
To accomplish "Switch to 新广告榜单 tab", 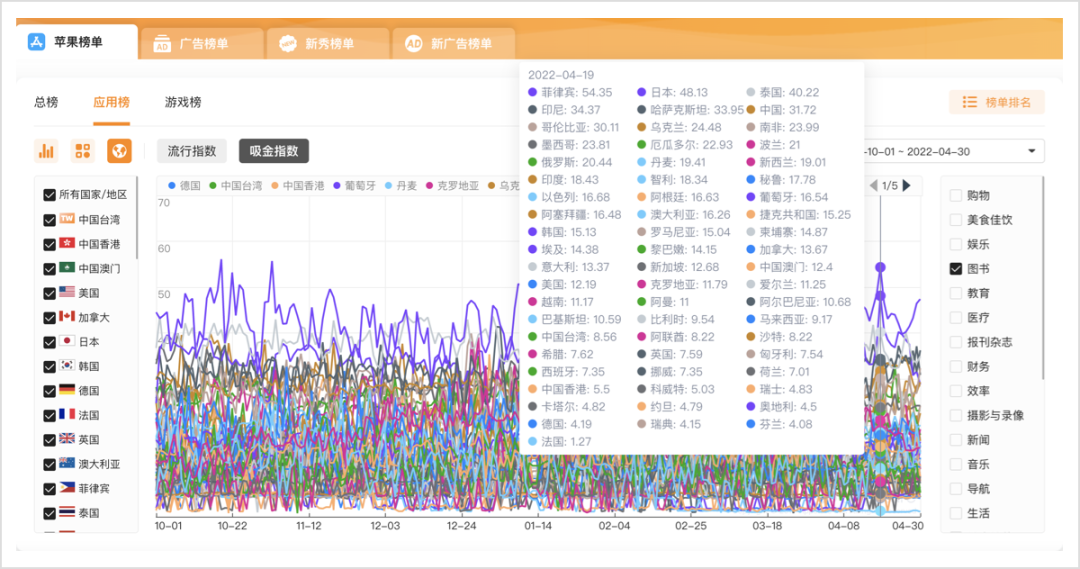I will [454, 43].
